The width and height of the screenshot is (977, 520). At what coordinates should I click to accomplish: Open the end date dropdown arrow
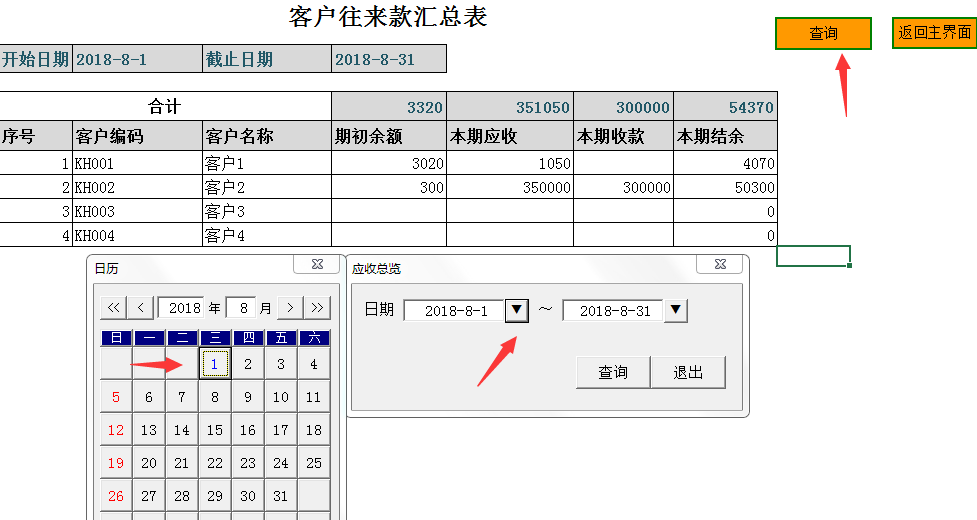[676, 310]
